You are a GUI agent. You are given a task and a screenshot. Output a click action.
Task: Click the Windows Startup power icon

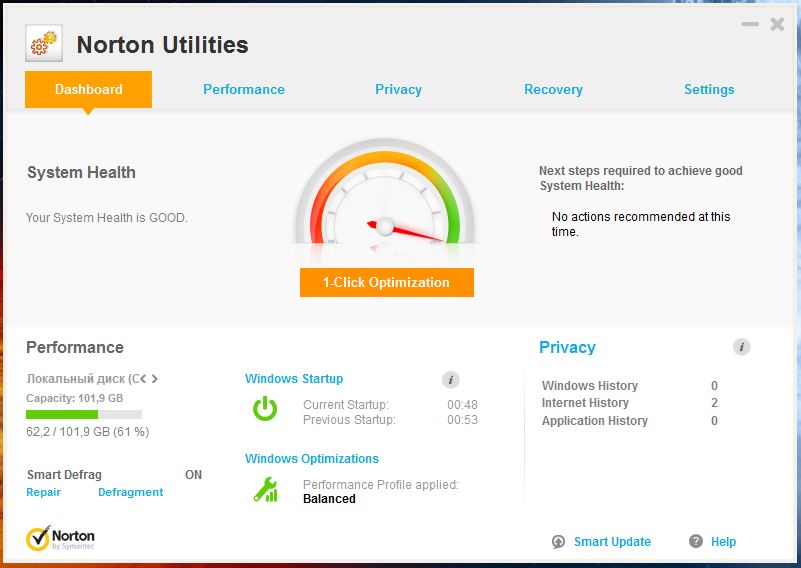(265, 409)
